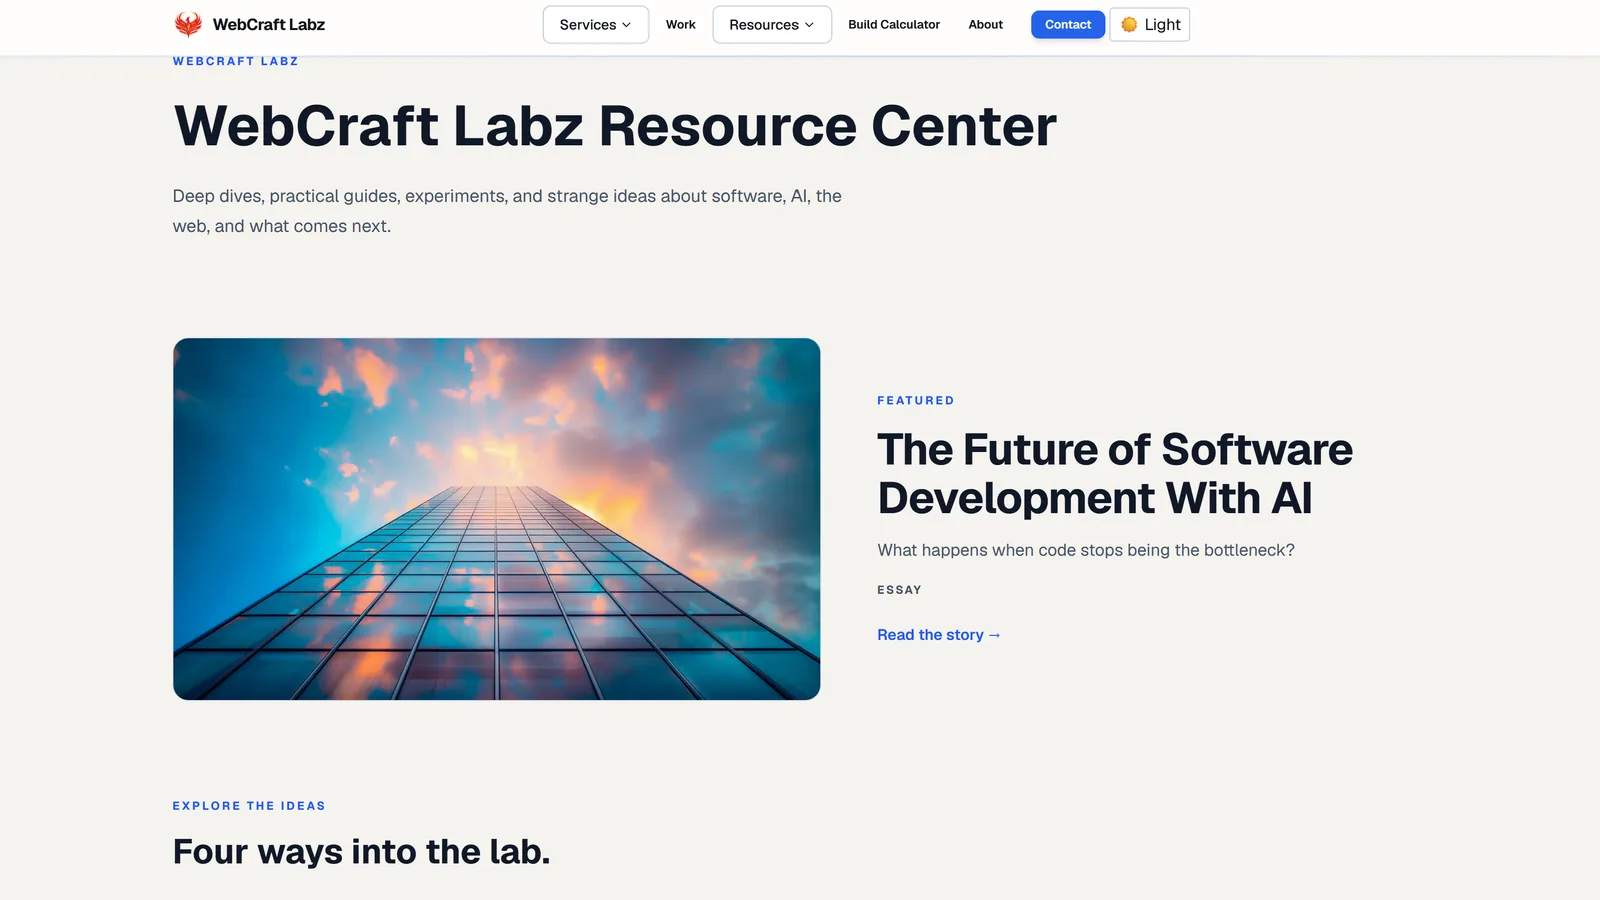Click the 'WebCraft Labz Resource Center' title
1600x900 pixels.
pyautogui.click(x=615, y=126)
